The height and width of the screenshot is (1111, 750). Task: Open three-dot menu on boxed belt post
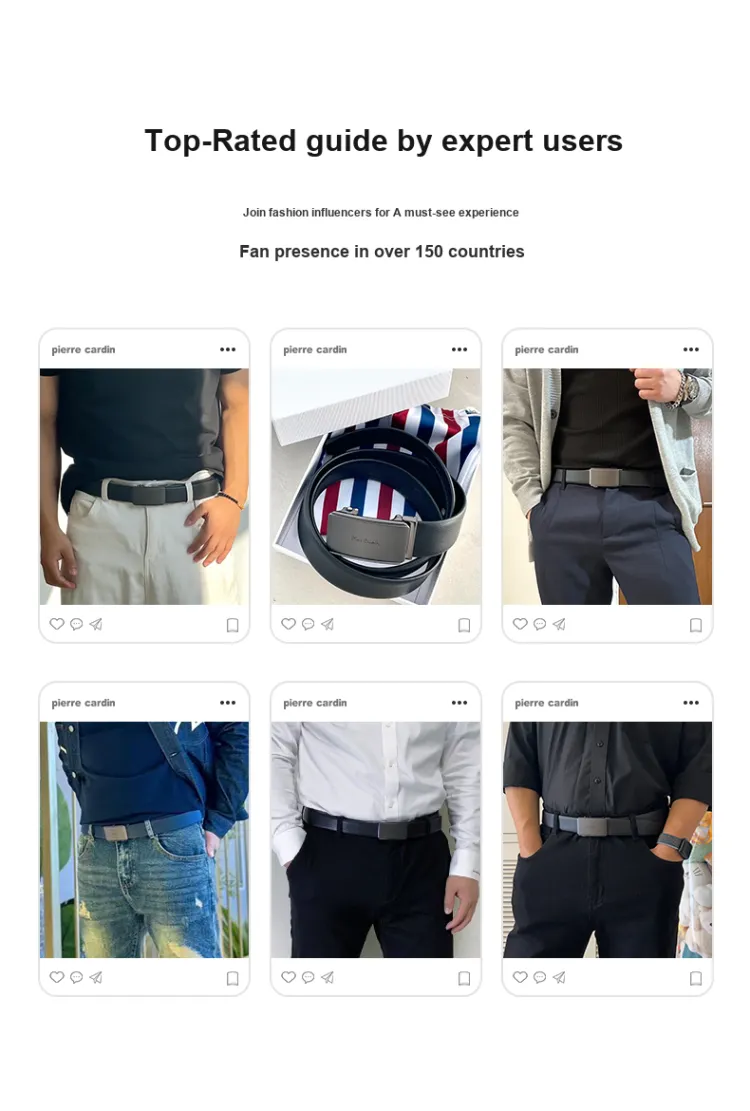pyautogui.click(x=459, y=349)
